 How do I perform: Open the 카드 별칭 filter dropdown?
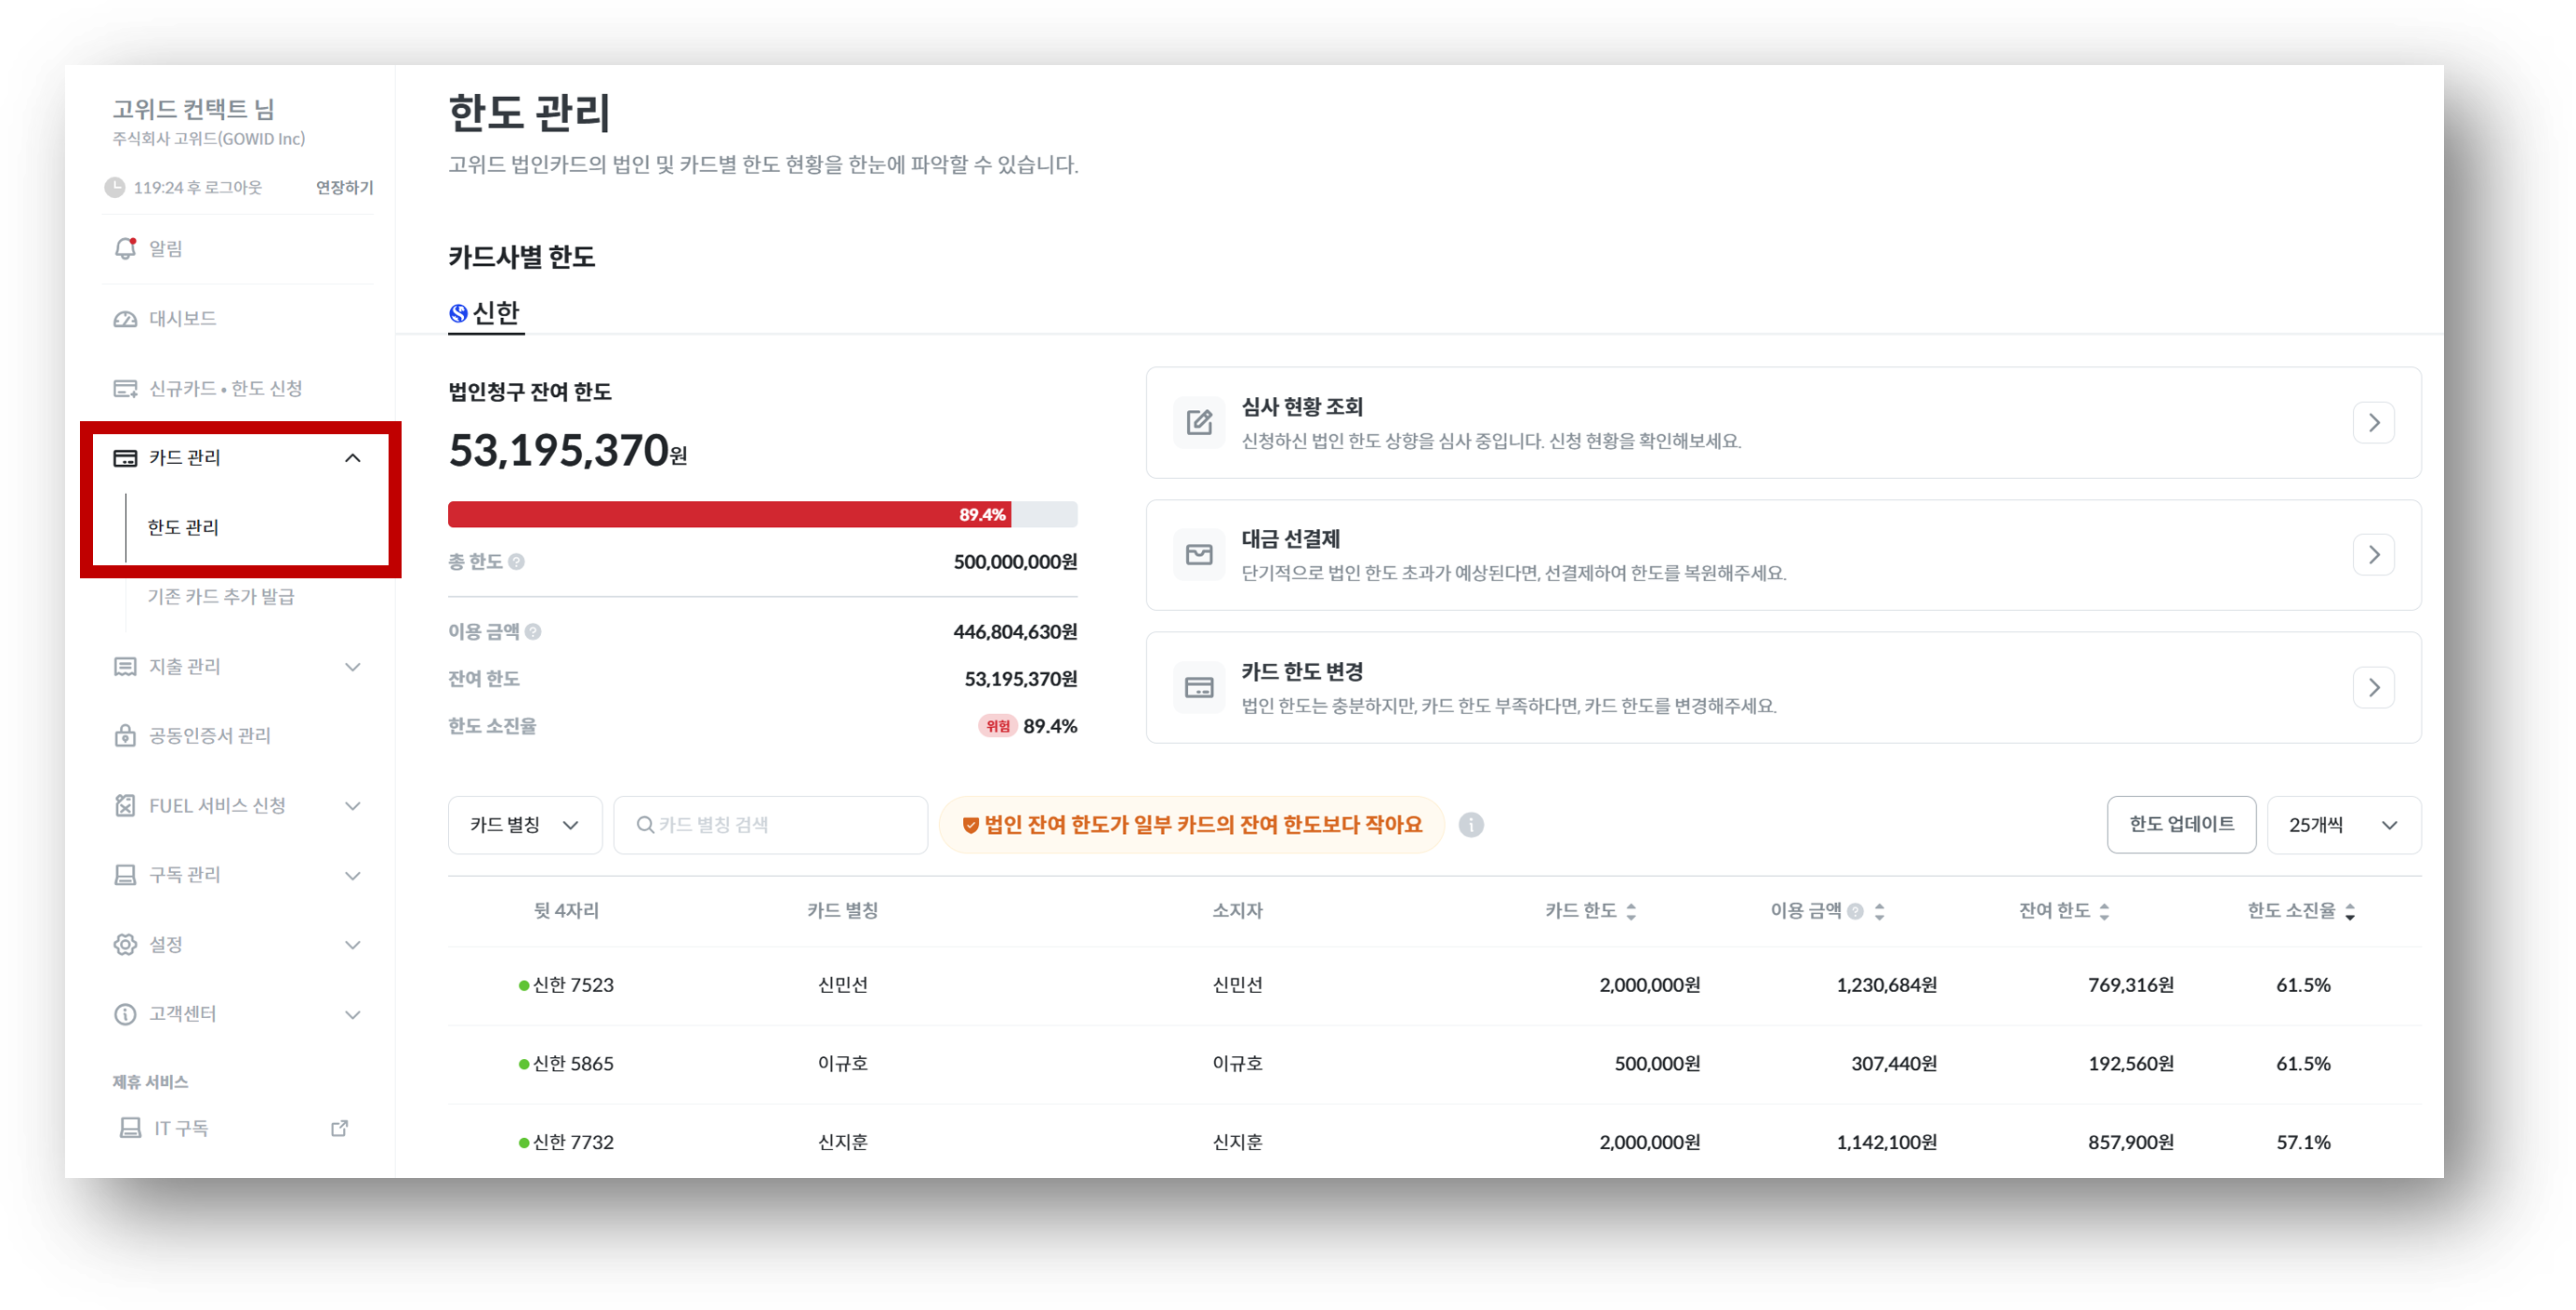tap(525, 825)
